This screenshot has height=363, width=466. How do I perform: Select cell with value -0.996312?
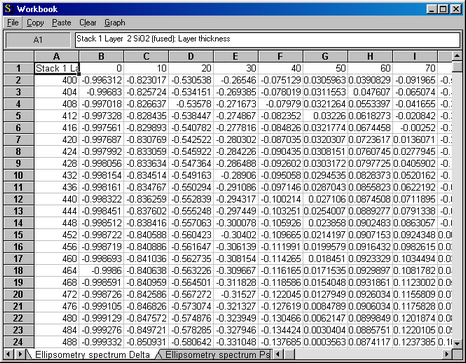click(101, 80)
